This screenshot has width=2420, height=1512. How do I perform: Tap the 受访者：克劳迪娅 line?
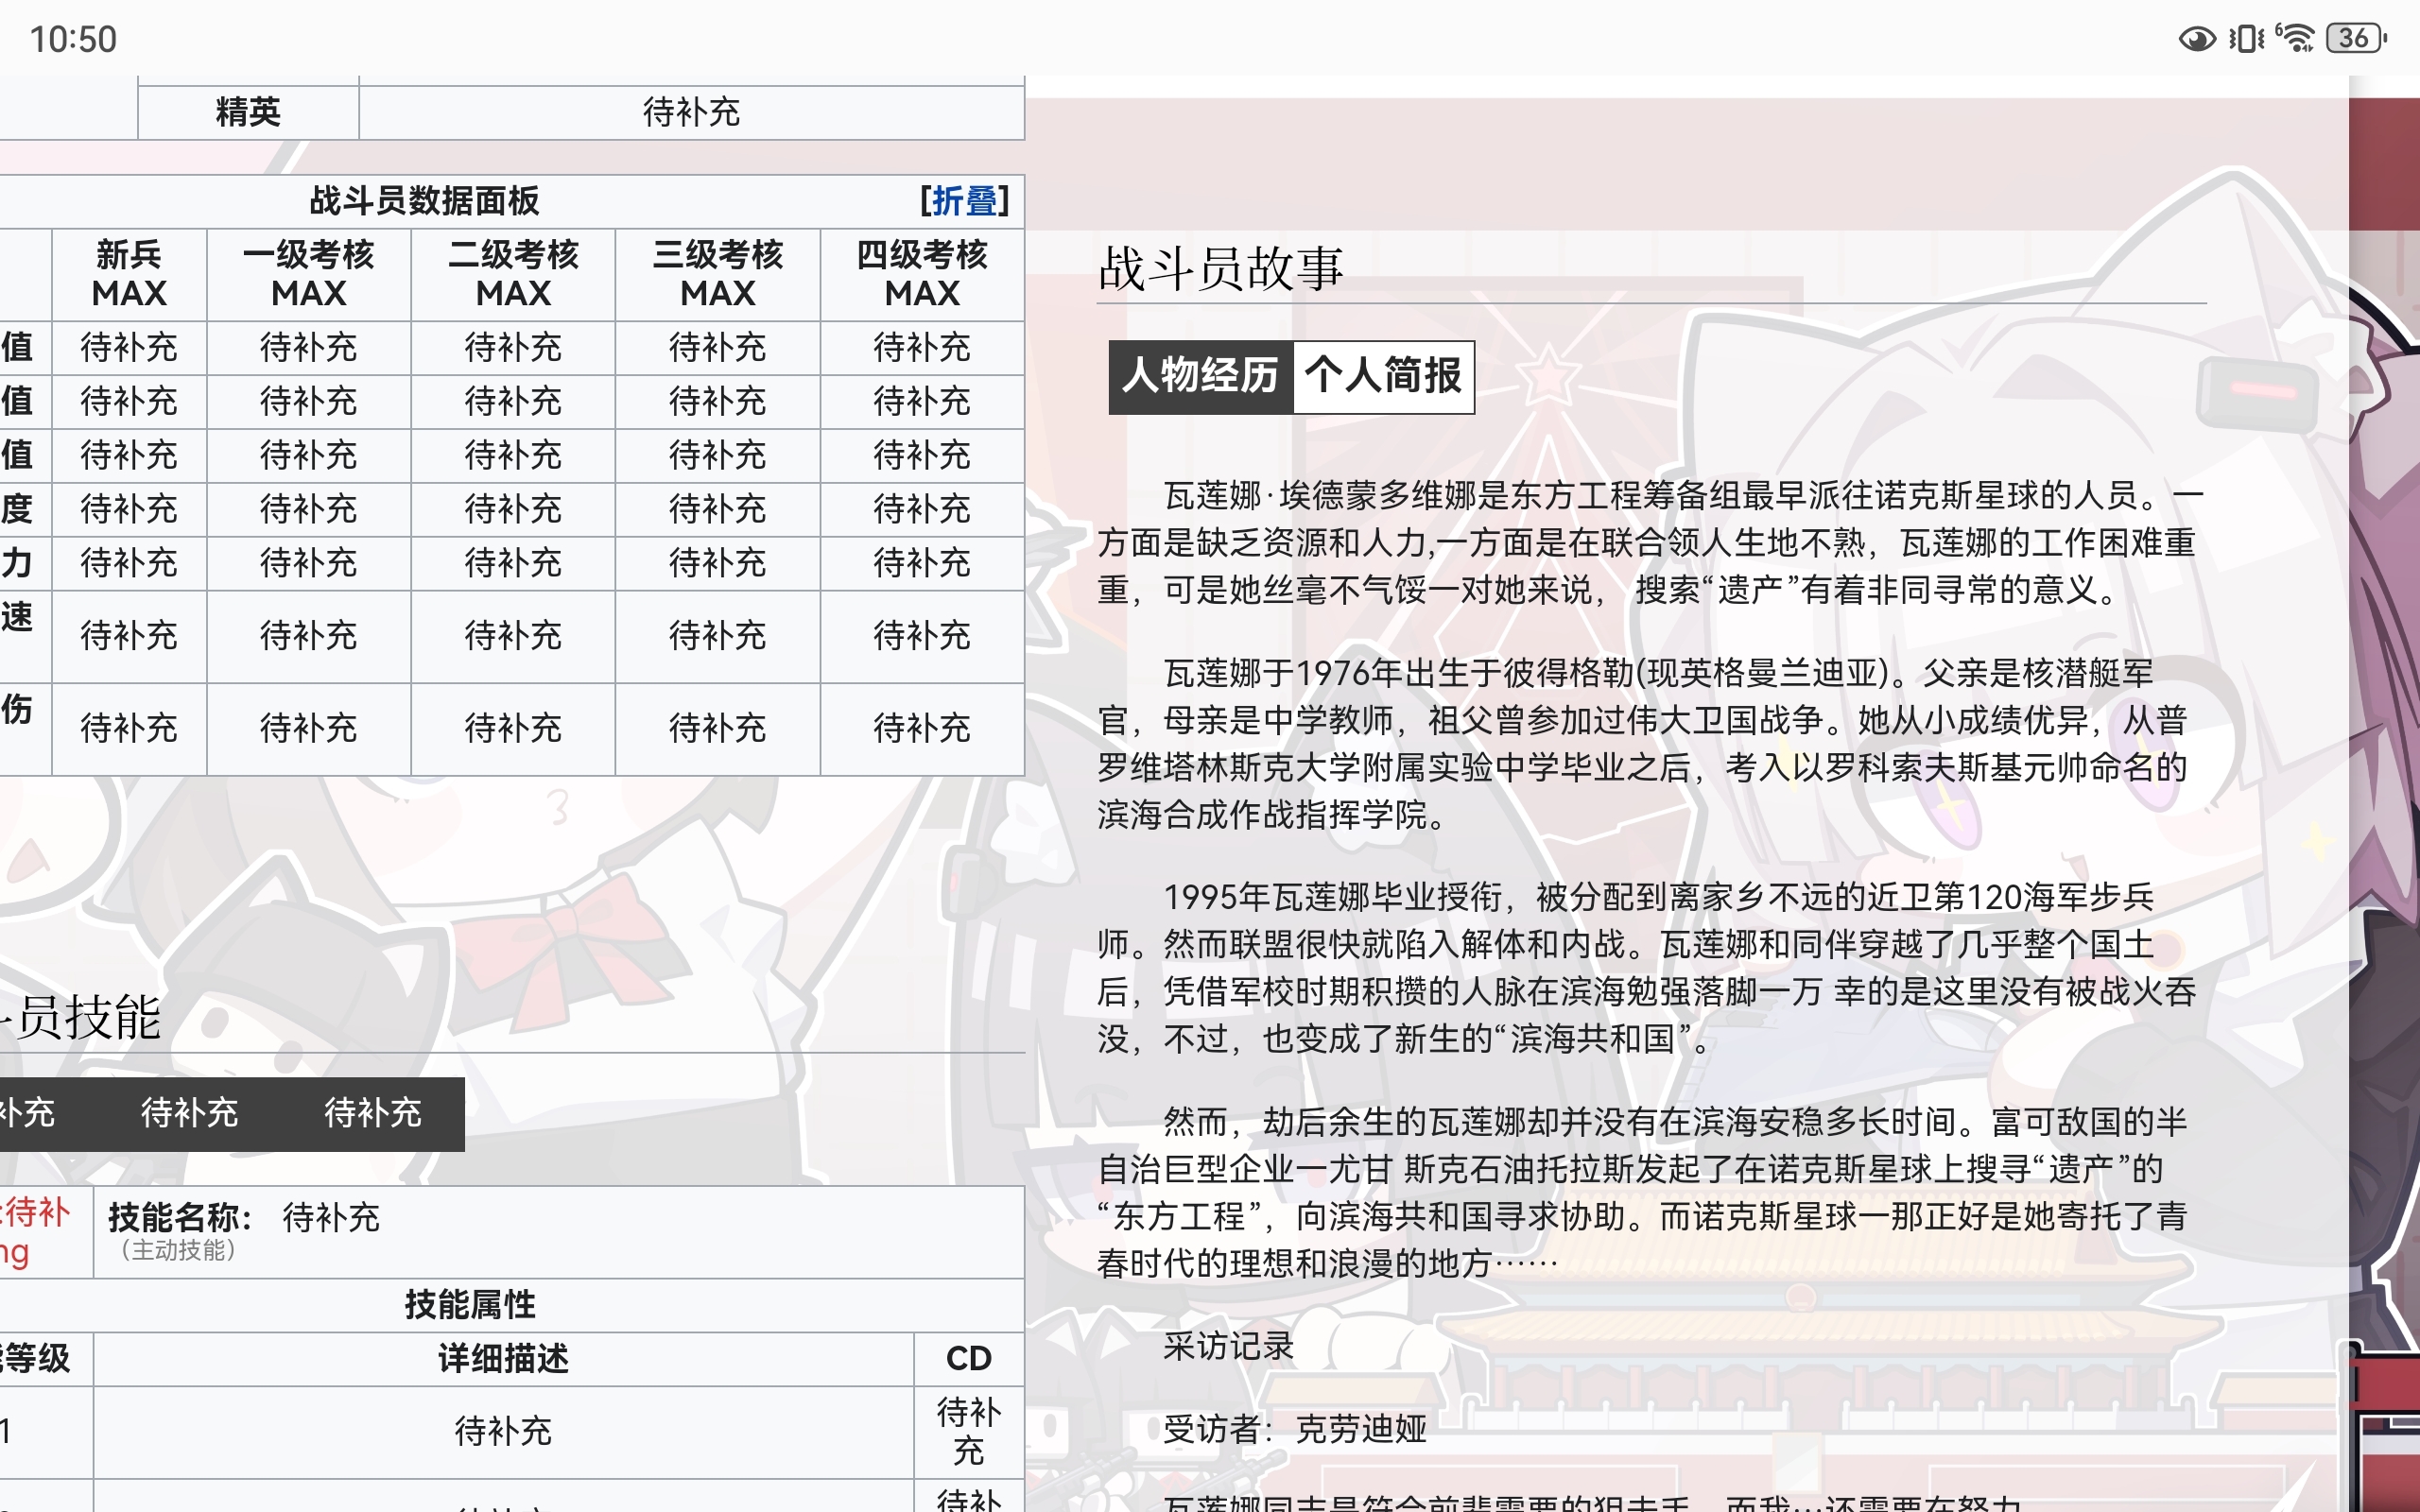click(x=1295, y=1430)
